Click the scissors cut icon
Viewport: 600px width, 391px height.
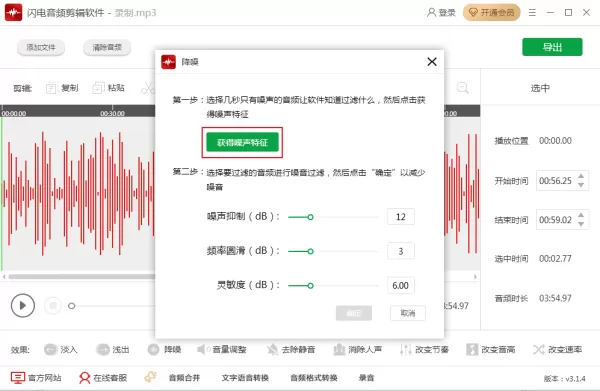(147, 88)
